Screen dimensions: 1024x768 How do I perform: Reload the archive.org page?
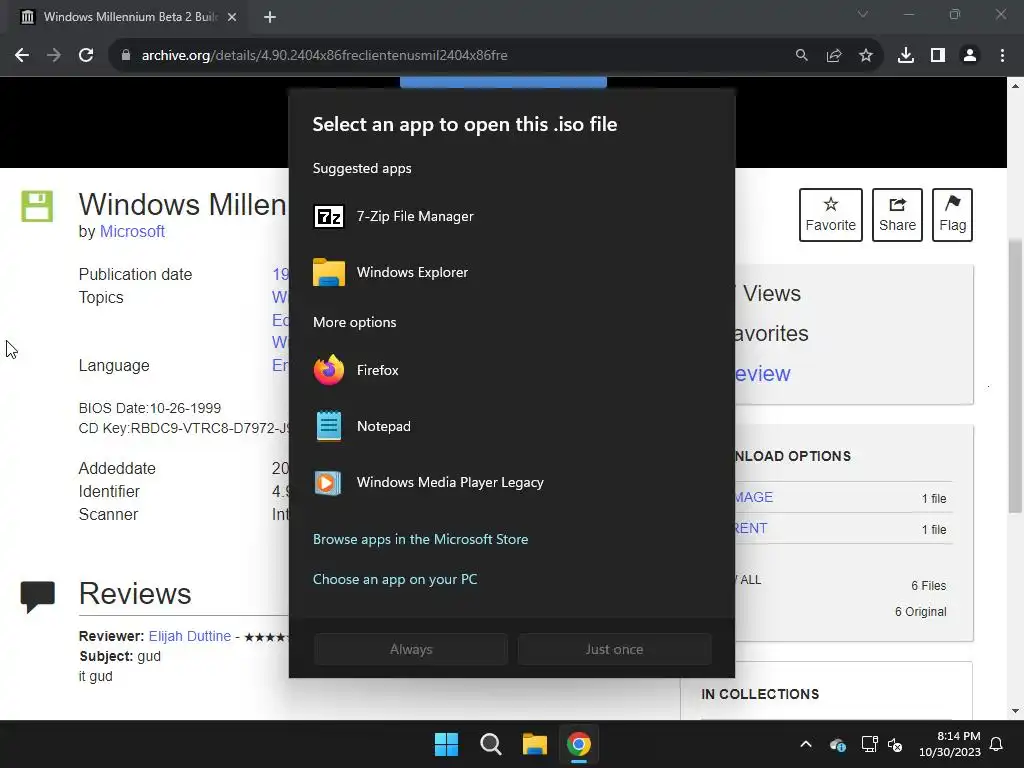(x=86, y=56)
